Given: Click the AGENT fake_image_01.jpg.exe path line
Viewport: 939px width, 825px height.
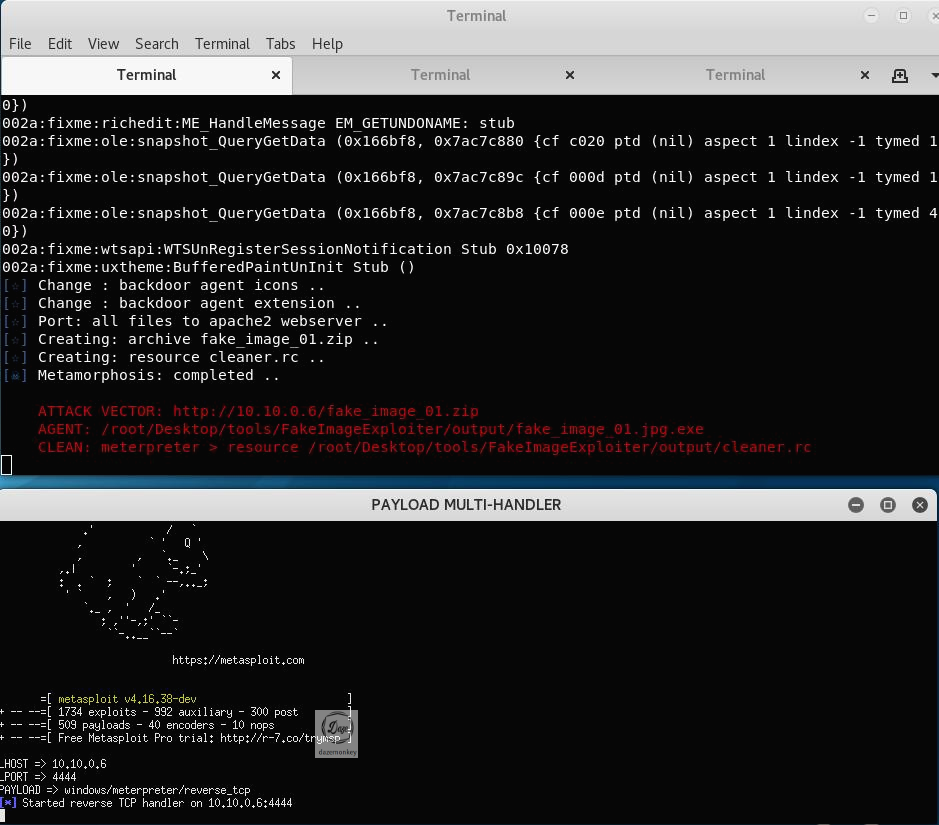Looking at the screenshot, I should (371, 429).
